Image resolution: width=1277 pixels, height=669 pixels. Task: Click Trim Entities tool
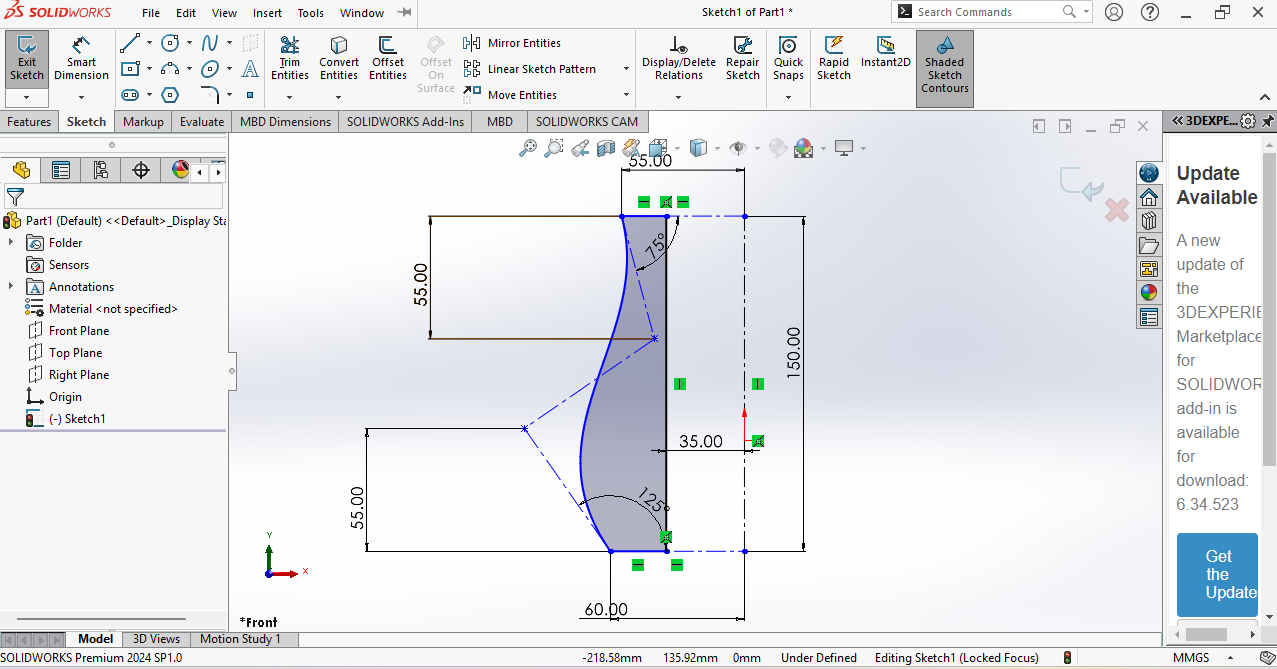click(289, 58)
